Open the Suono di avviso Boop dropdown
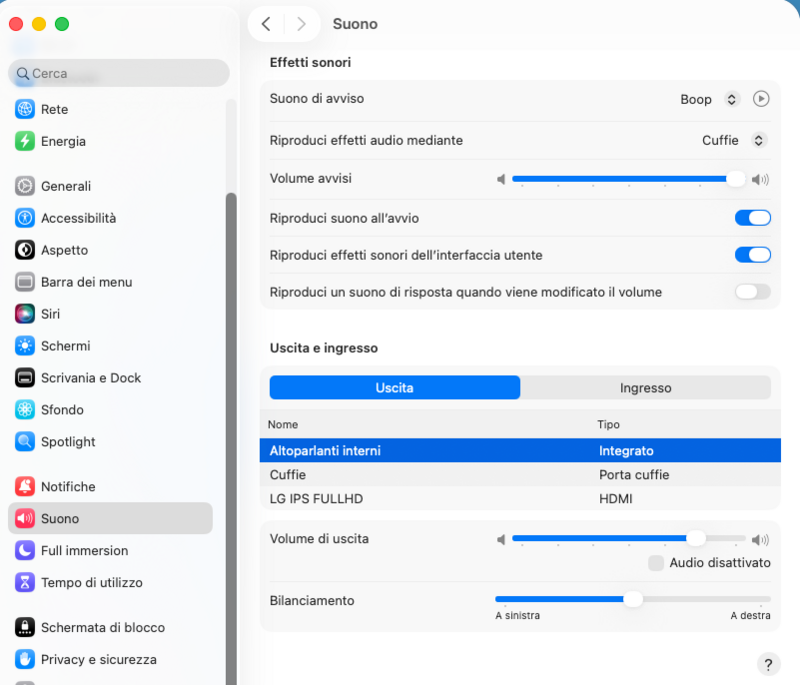Image resolution: width=800 pixels, height=685 pixels. (731, 99)
